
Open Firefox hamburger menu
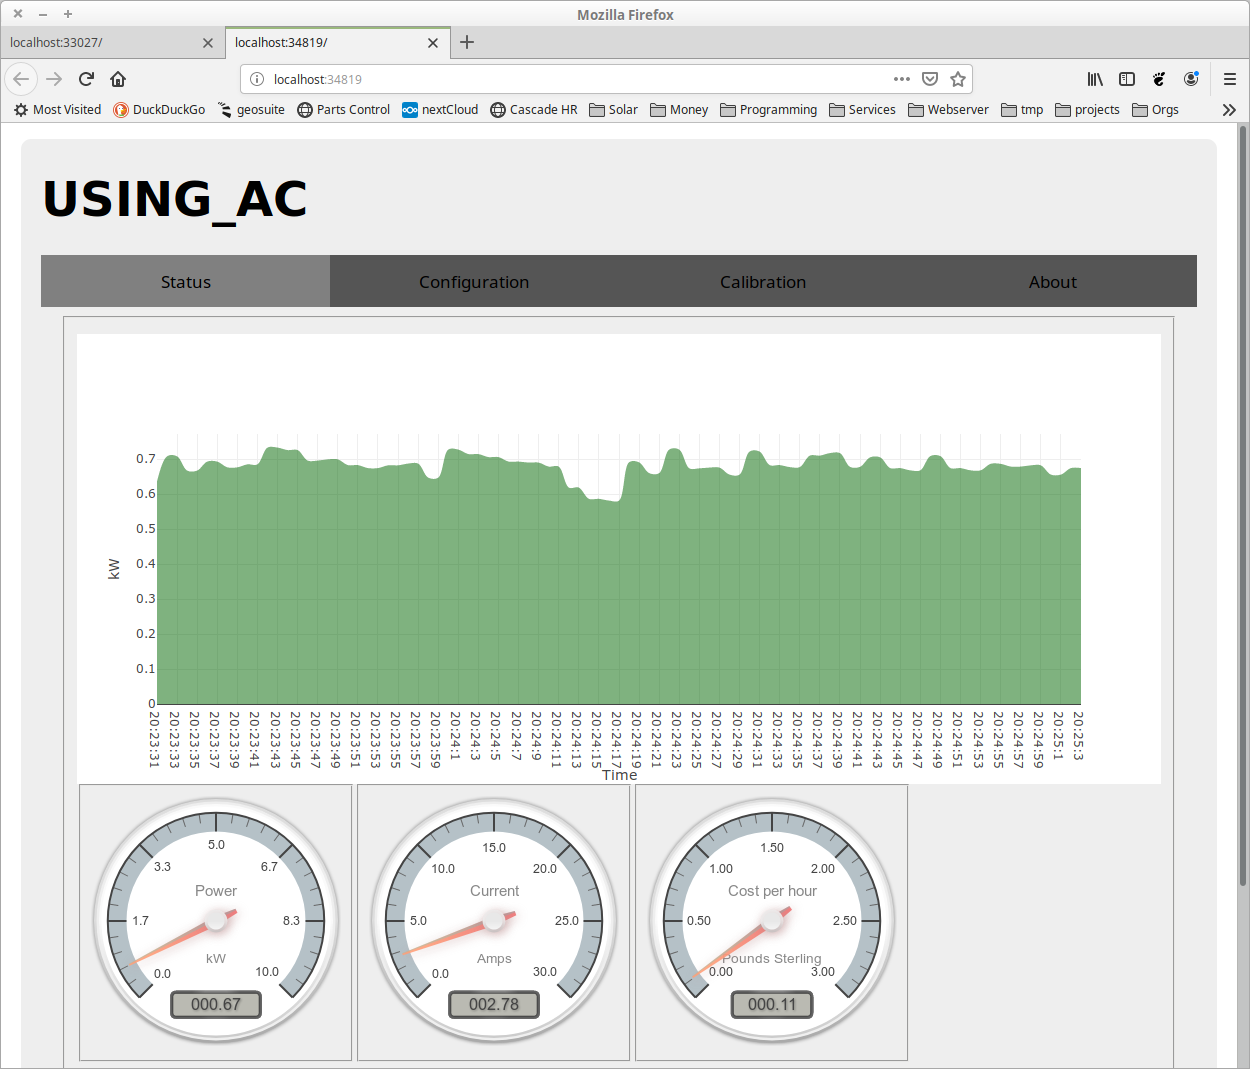coord(1230,79)
